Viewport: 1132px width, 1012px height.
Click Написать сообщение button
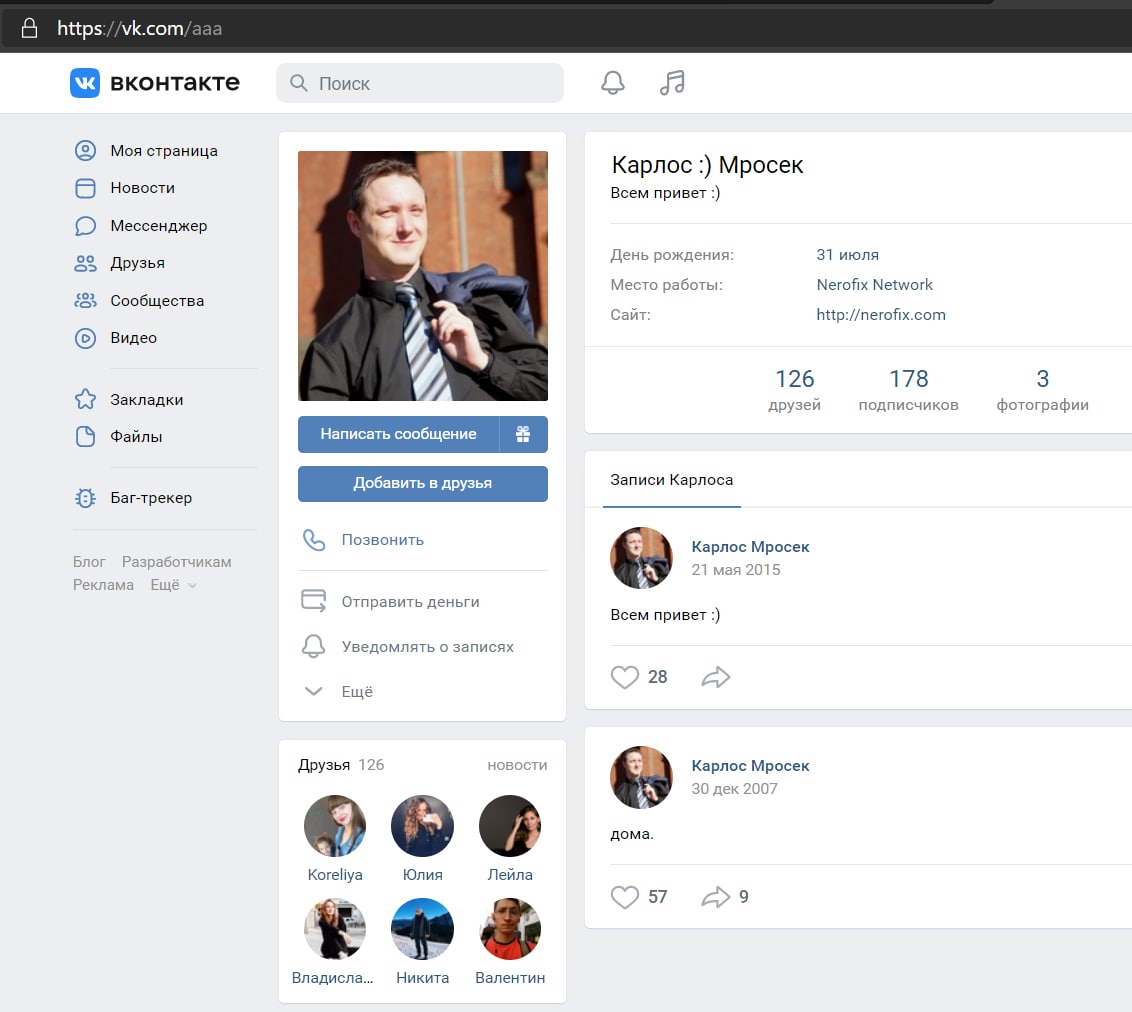399,434
